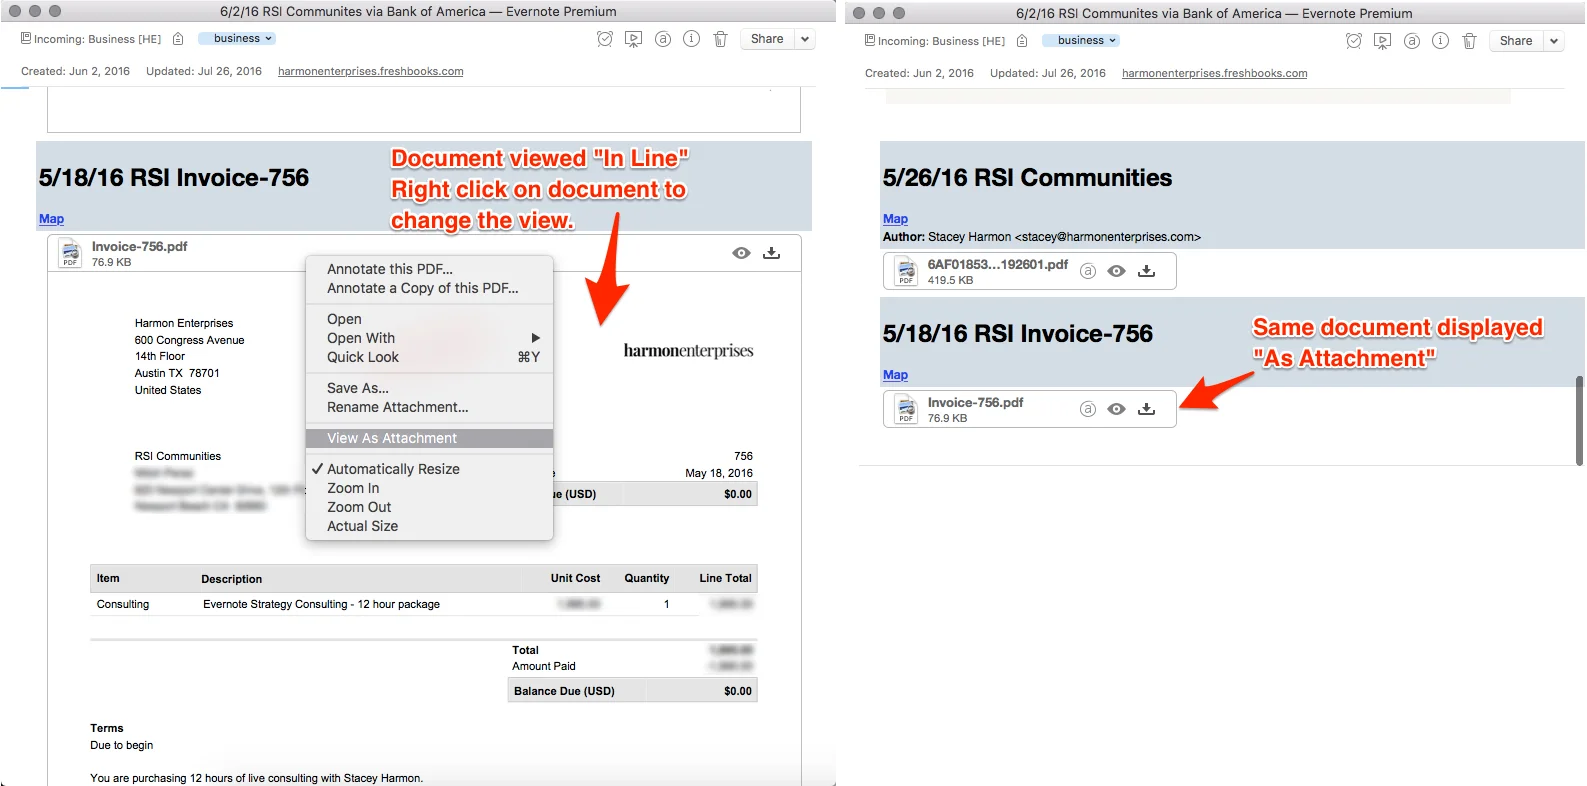Viewport: 1587px width, 786px height.
Task: Start presentation mode in right window
Action: tap(1382, 41)
